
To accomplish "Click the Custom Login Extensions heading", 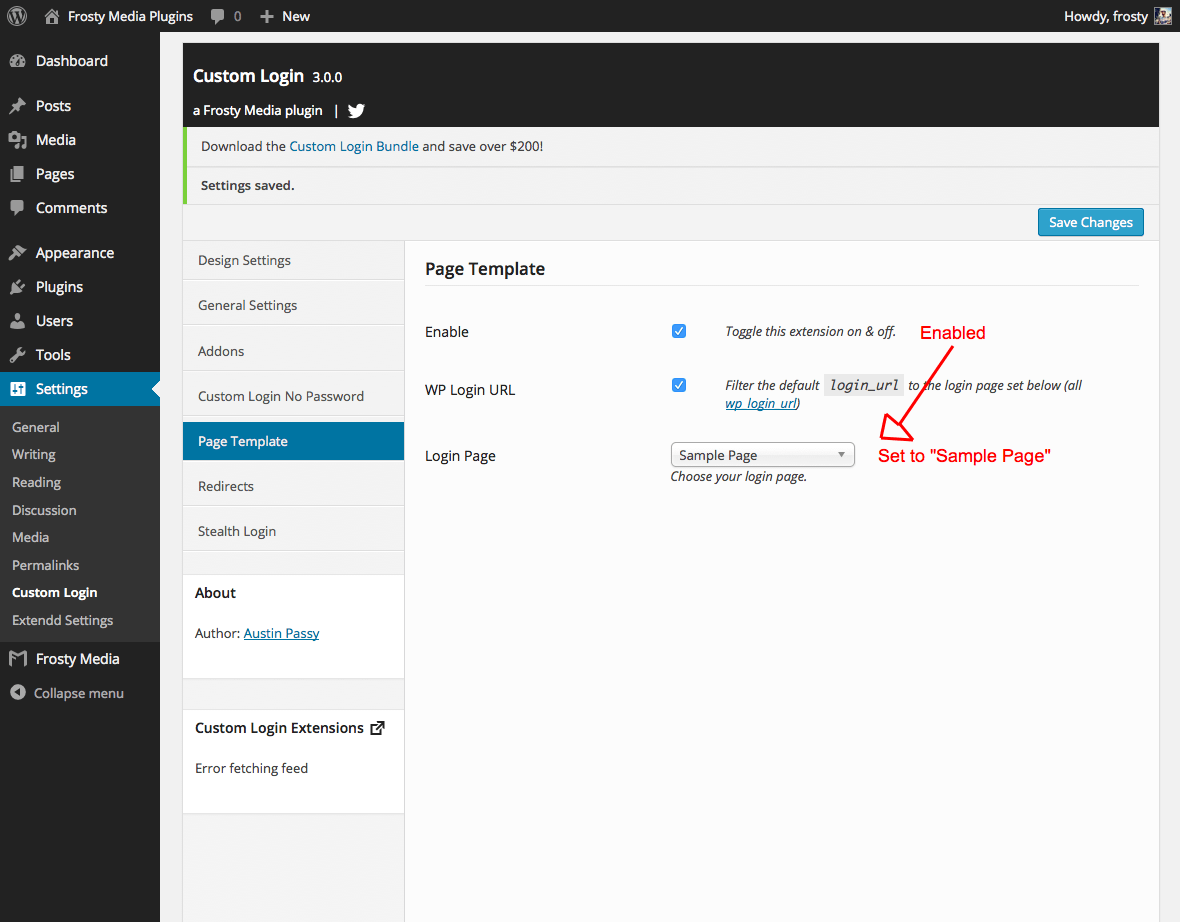I will click(x=279, y=728).
